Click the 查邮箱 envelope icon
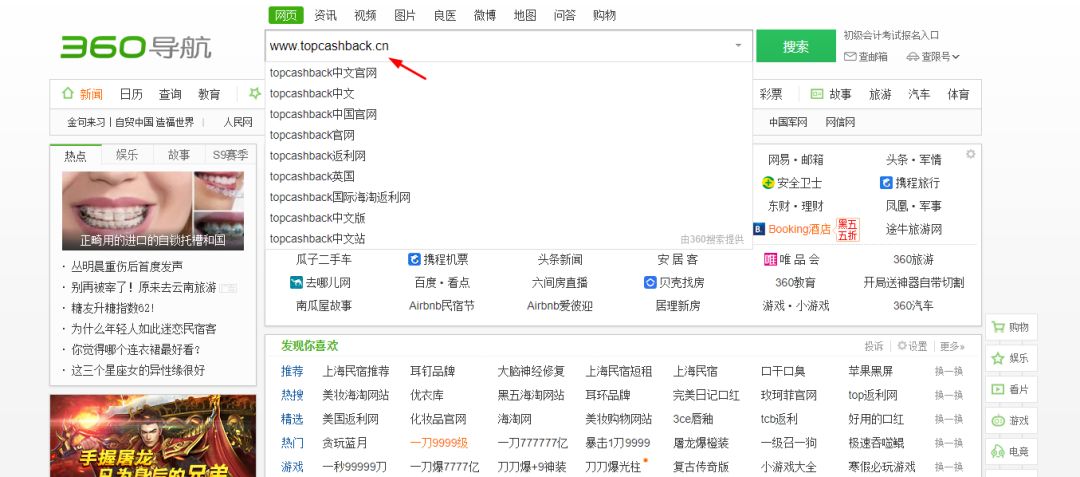The height and width of the screenshot is (477, 1080). [850, 56]
